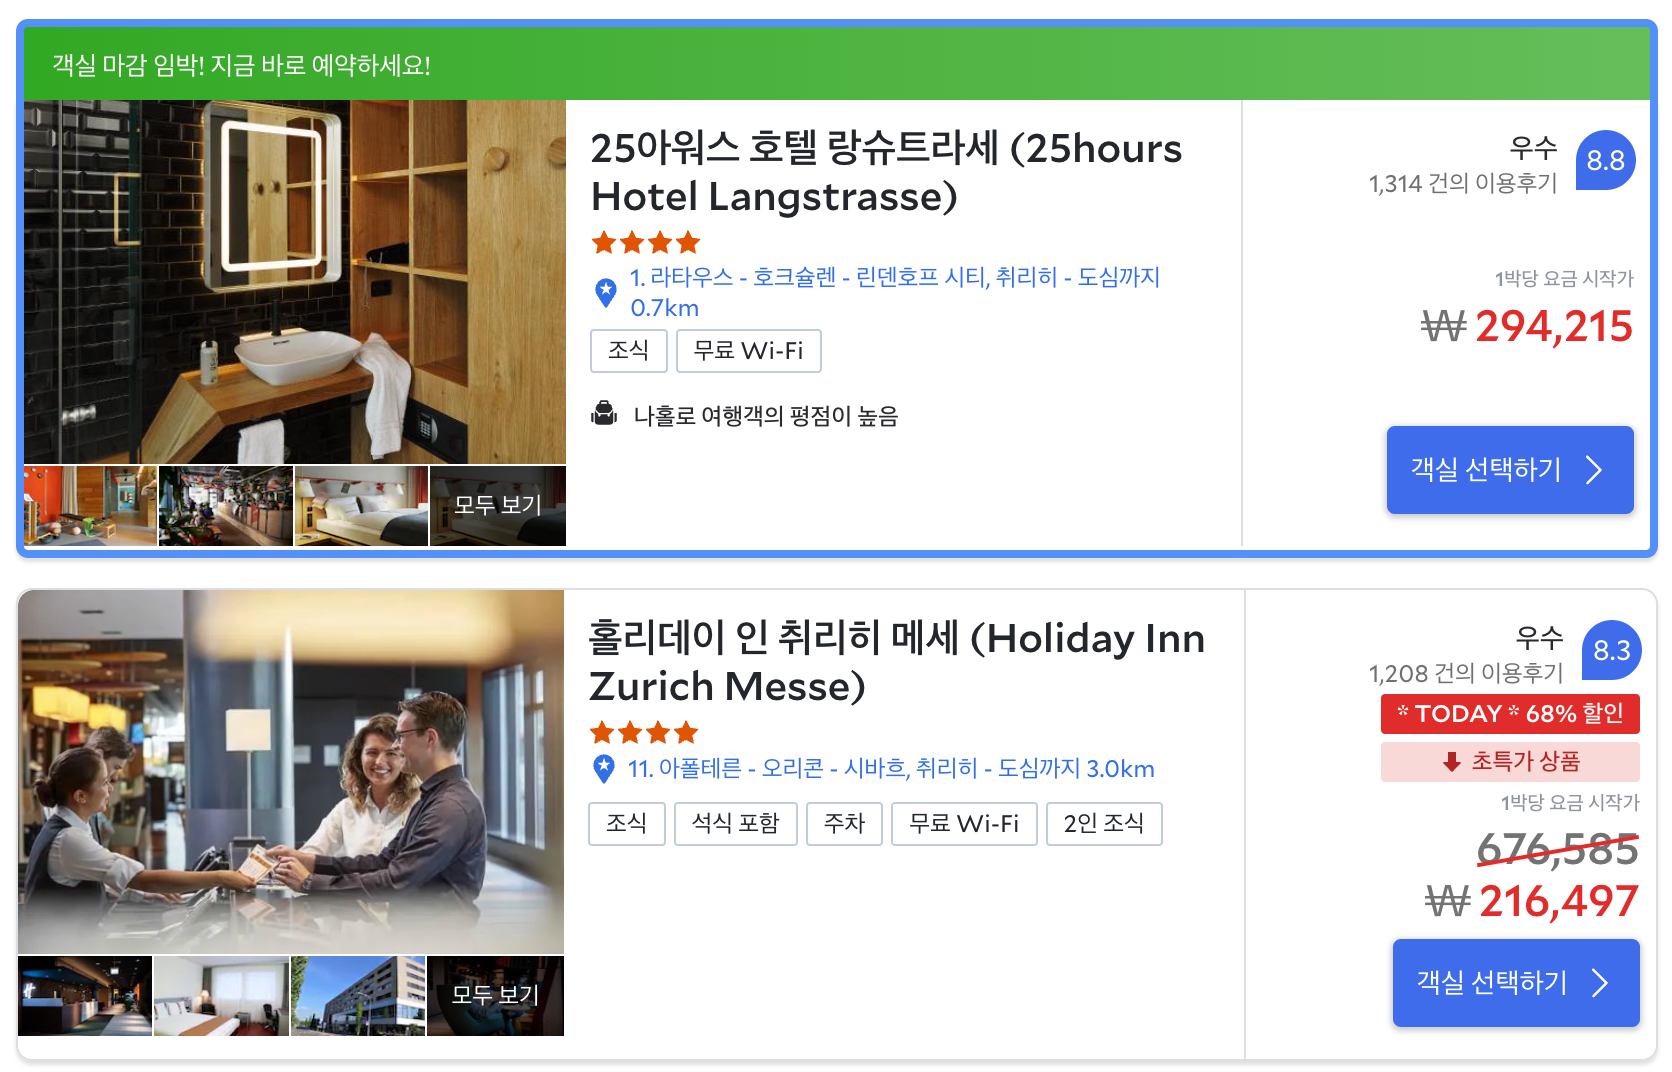This screenshot has height=1072, width=1672.
Task: Click 1,314 건의 이용후기 review count
Action: coord(1463,183)
